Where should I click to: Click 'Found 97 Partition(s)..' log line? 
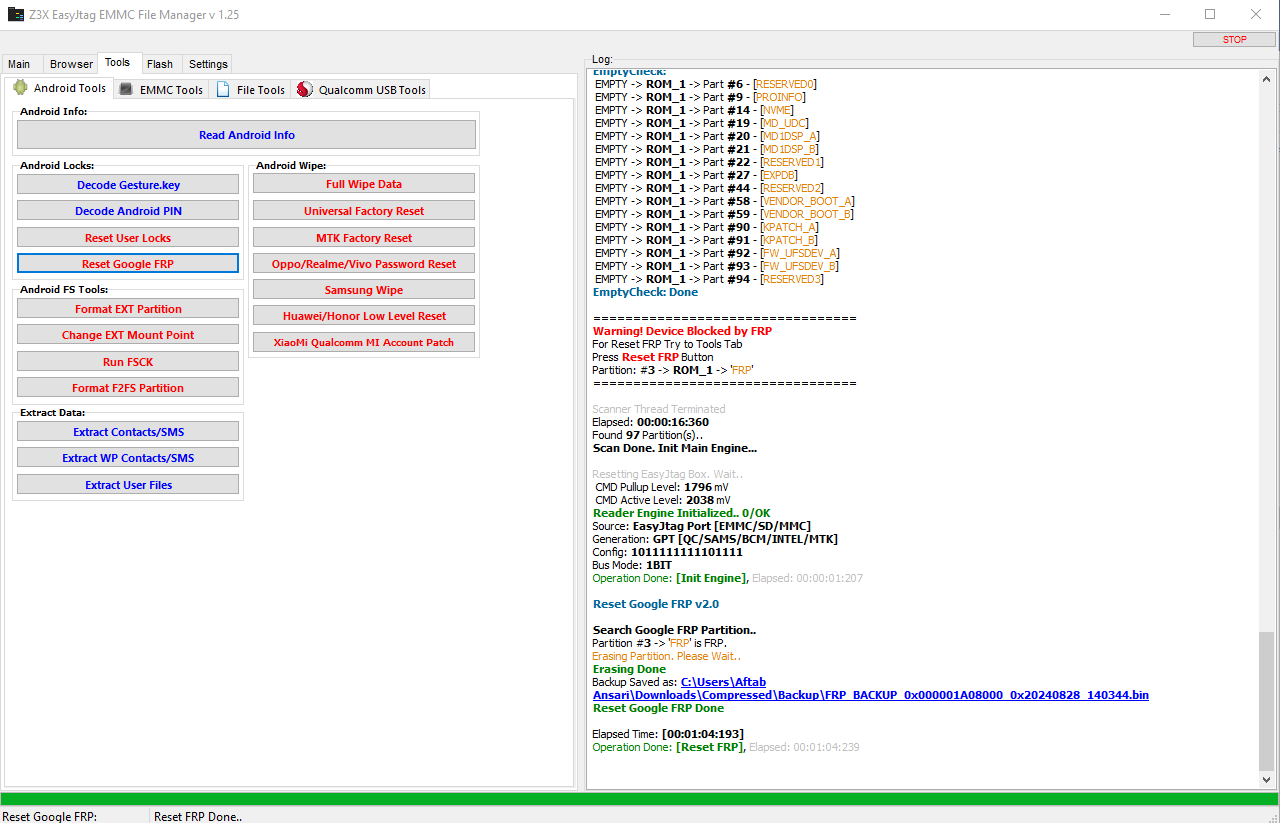(647, 435)
